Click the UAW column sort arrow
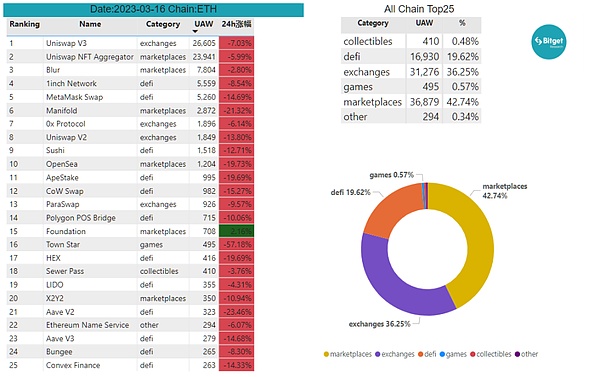600x377 pixels. (x=195, y=31)
